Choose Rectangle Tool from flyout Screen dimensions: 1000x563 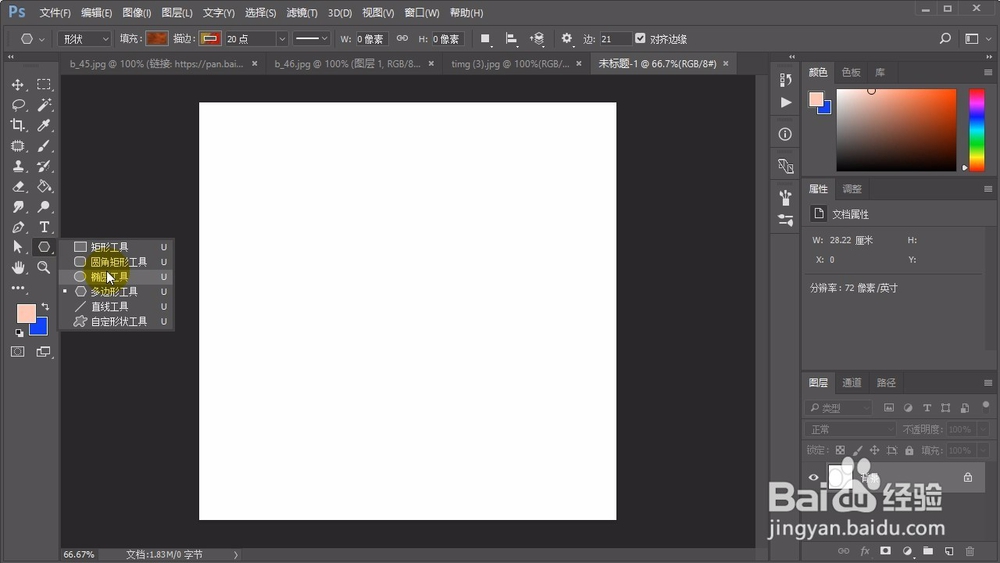click(116, 247)
